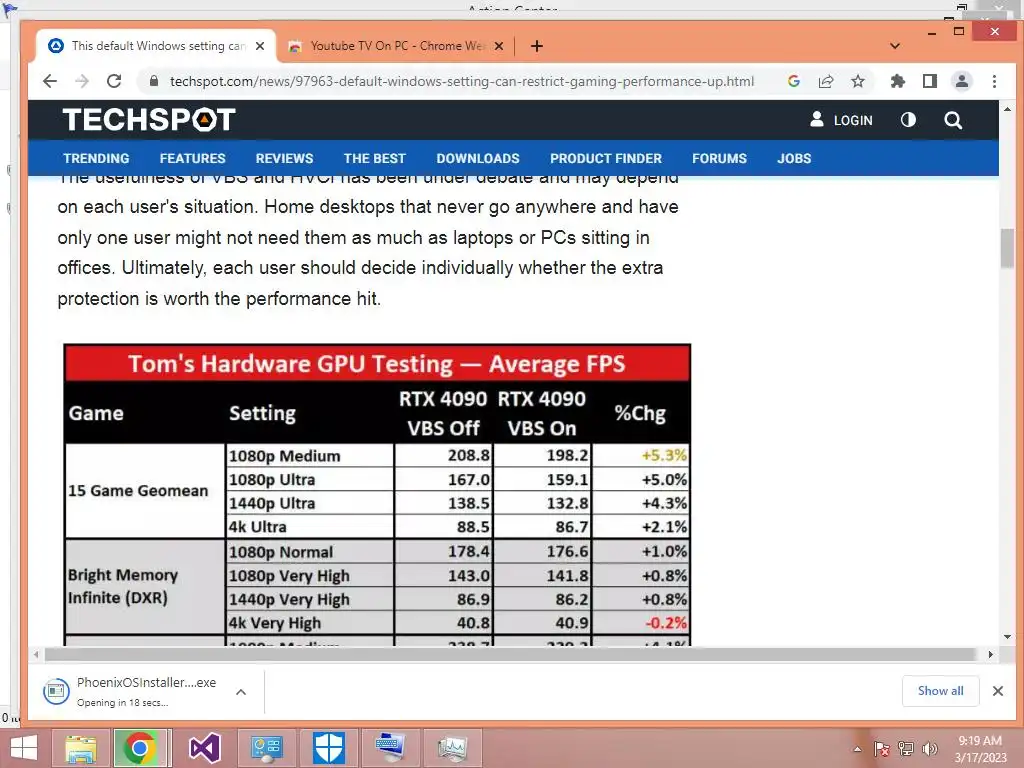Open the network tray icon
The image size is (1024, 768).
coord(905,749)
